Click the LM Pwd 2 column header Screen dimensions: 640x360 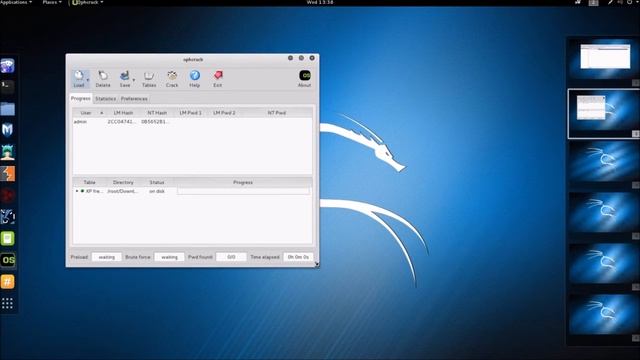224,113
